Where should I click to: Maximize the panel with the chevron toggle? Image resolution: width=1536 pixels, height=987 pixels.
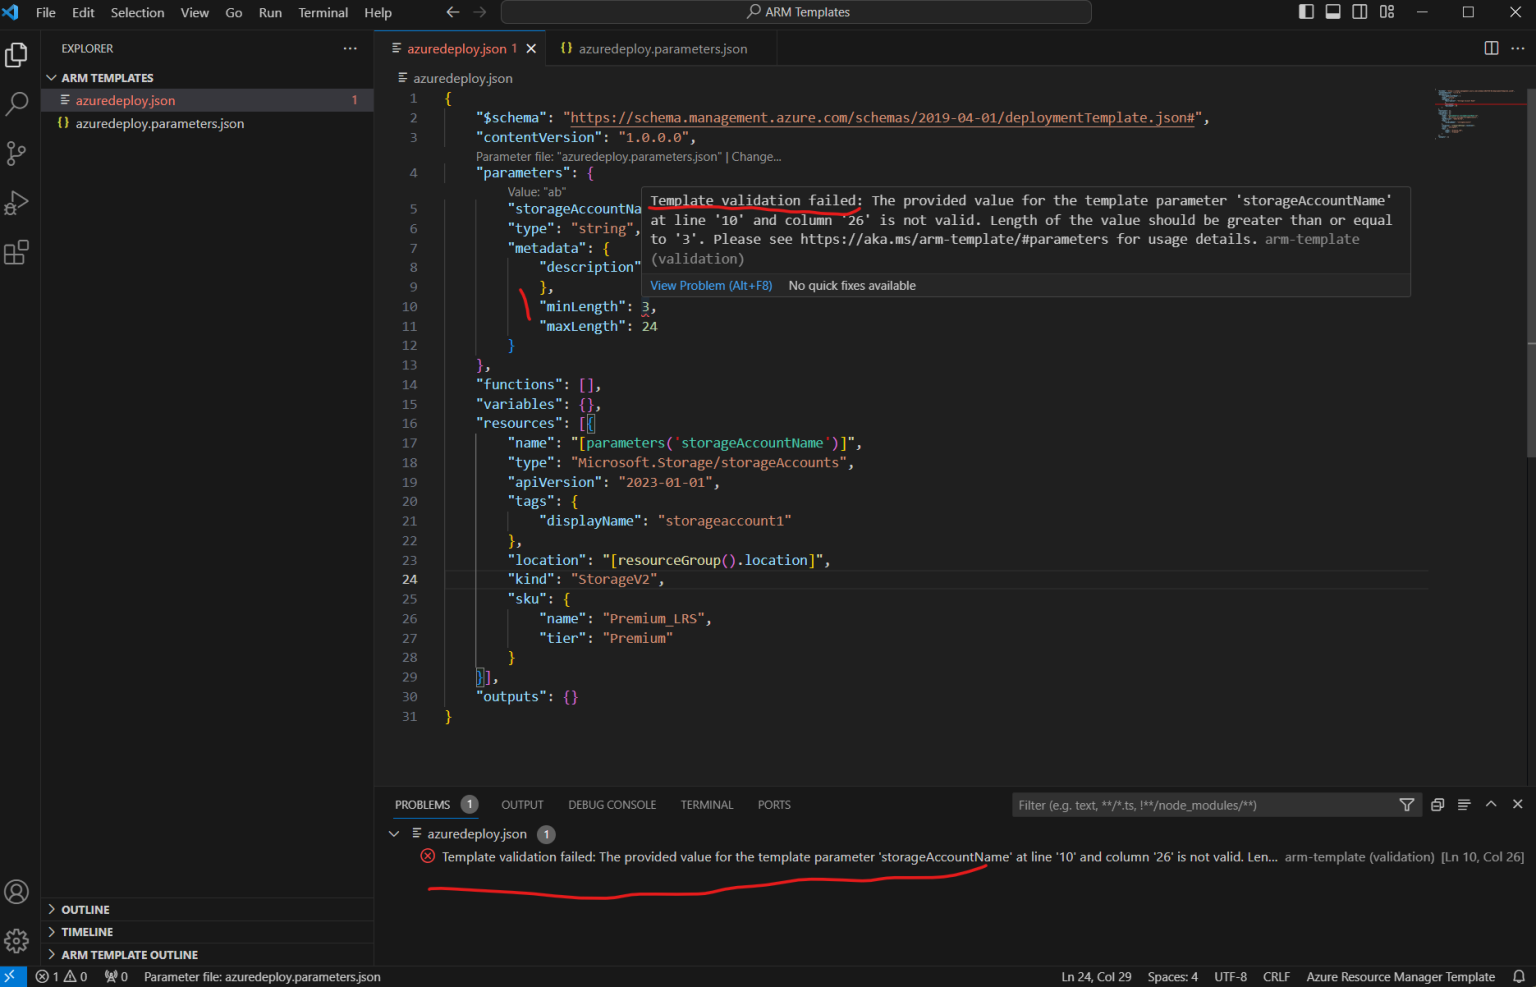(x=1491, y=804)
